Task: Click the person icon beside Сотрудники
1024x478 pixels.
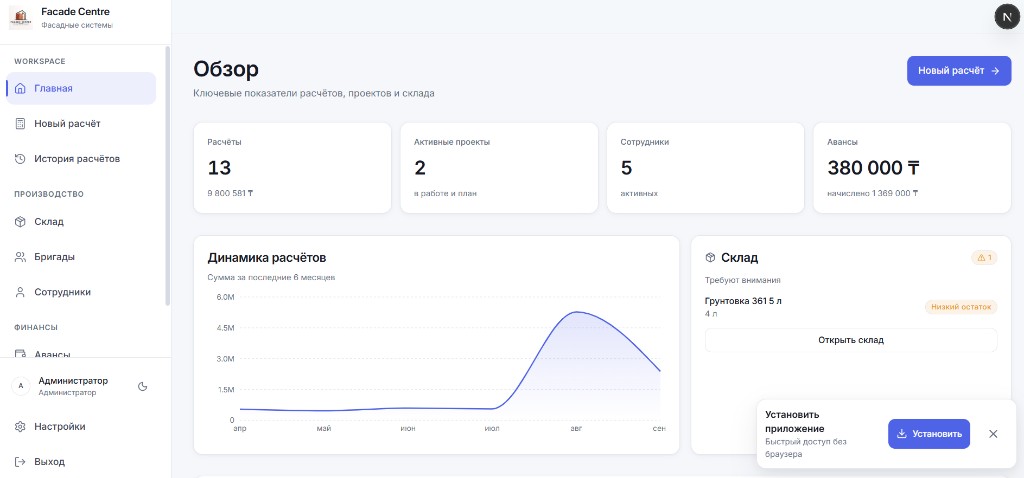Action: pyautogui.click(x=20, y=292)
